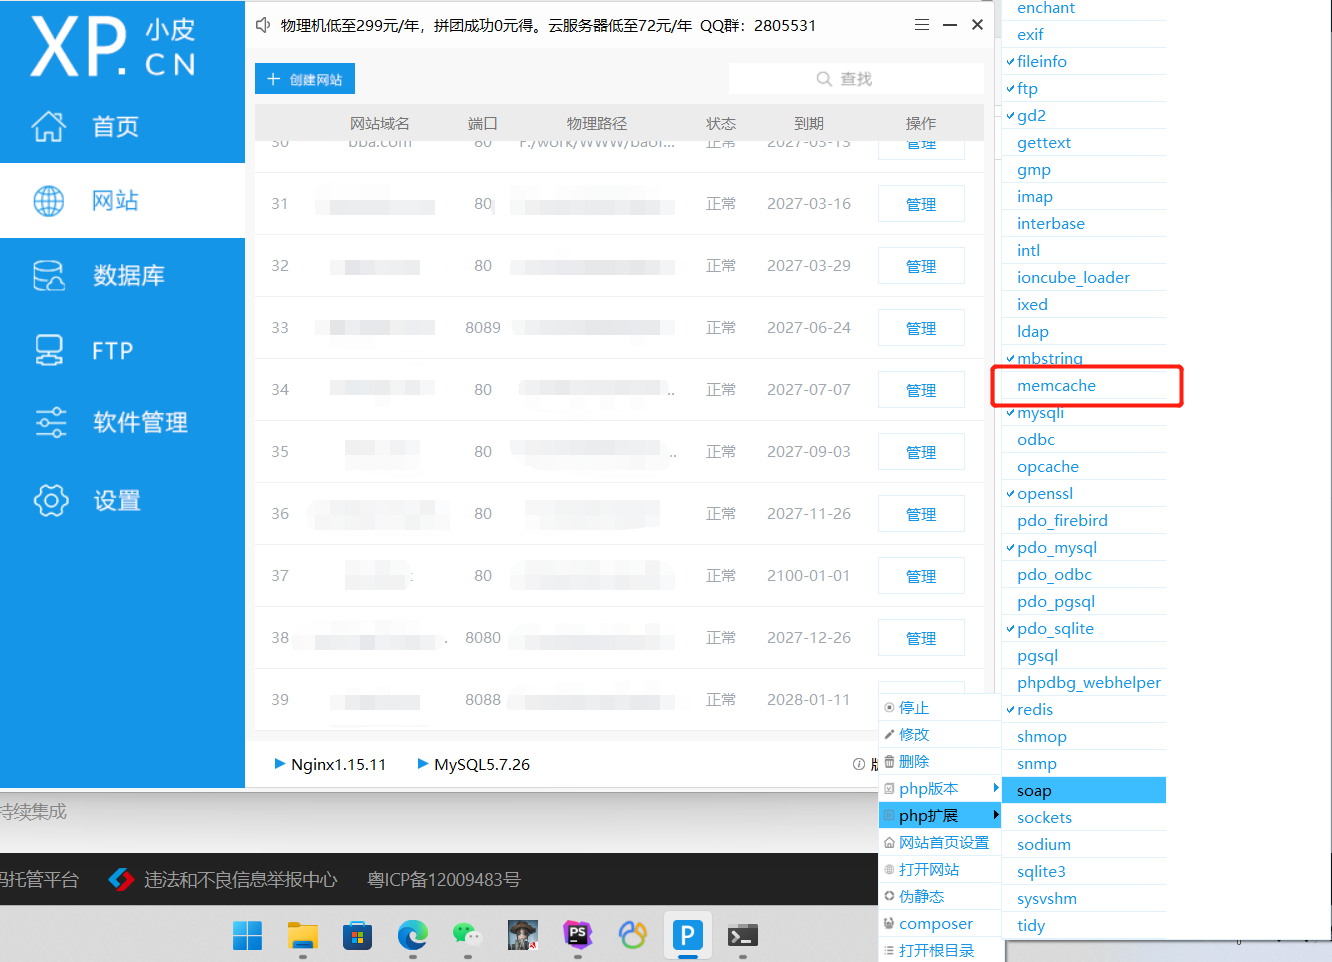
Task: Open 软件管理 via its sliders icon
Action: tap(50, 422)
